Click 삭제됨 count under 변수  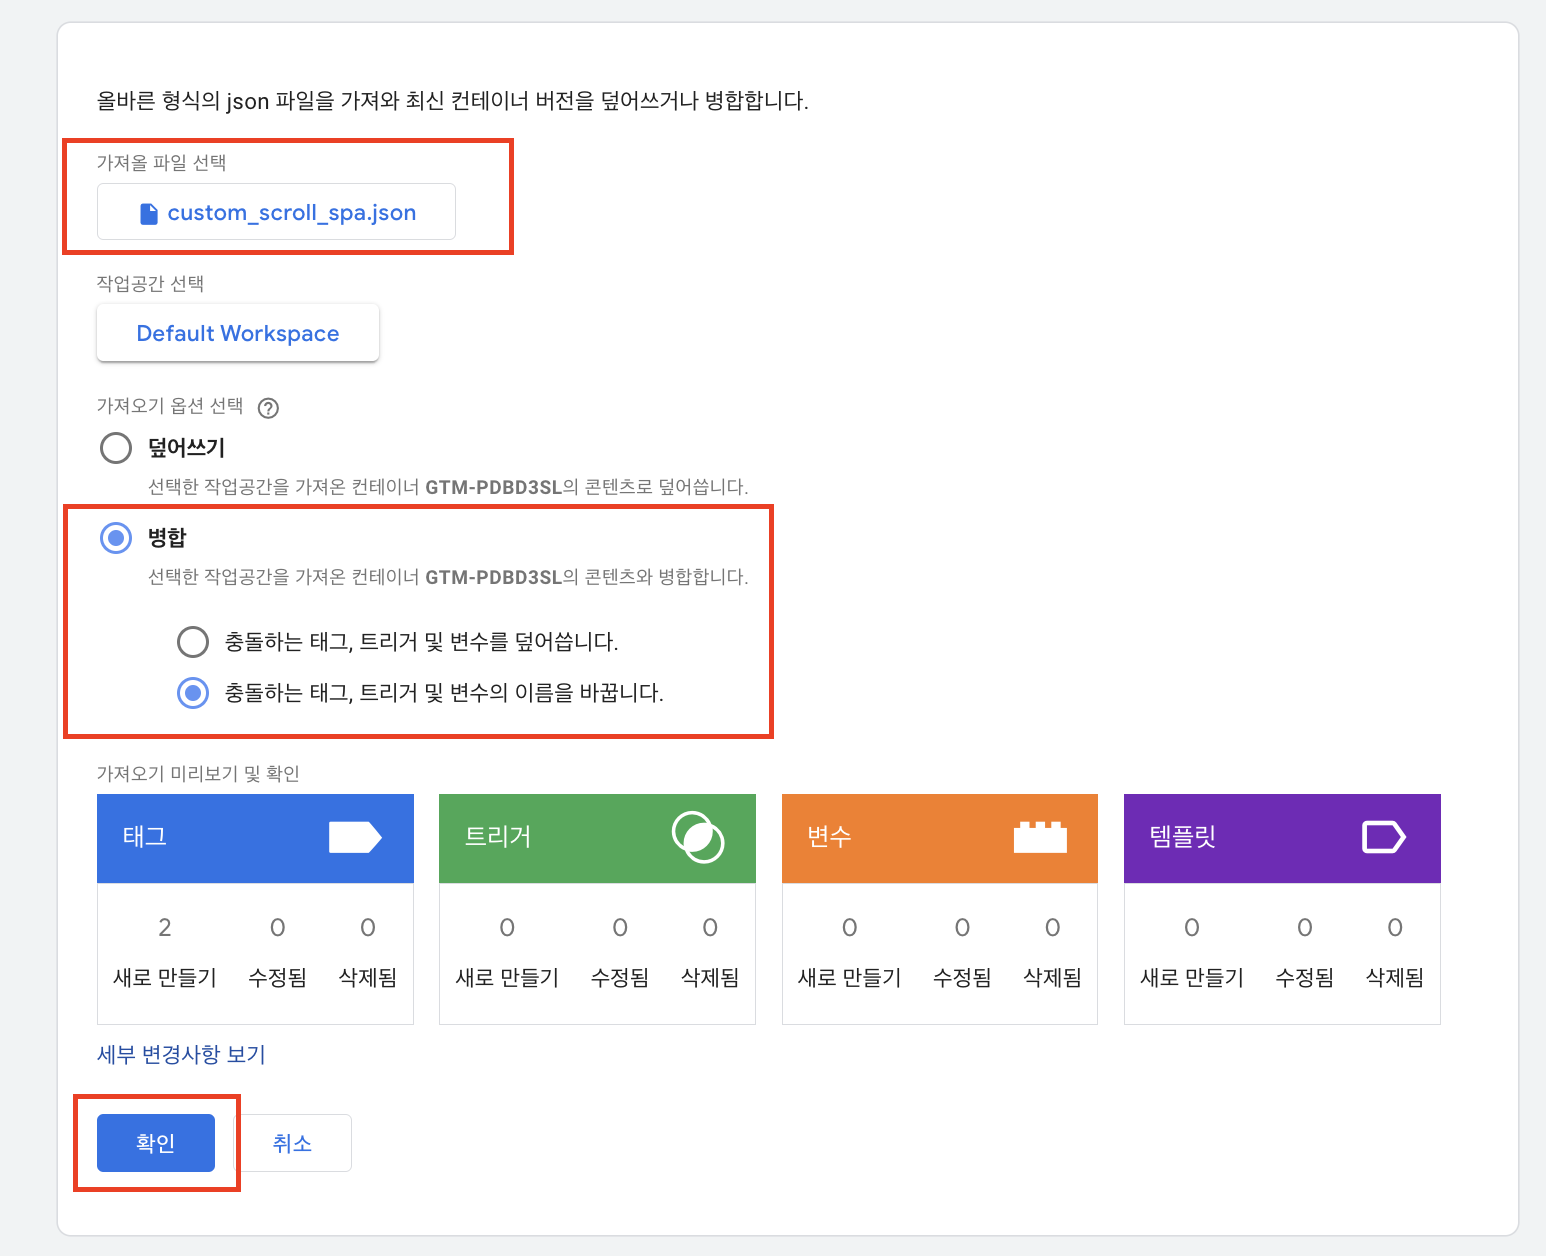click(x=1053, y=928)
